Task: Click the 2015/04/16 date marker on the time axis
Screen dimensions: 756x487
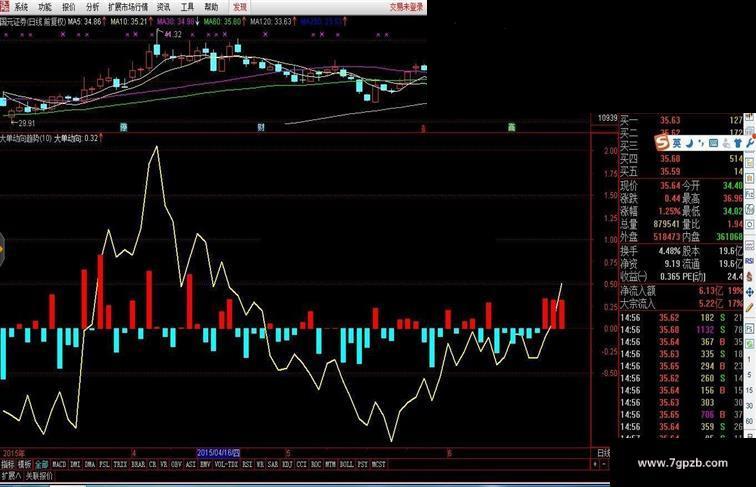Action: pyautogui.click(x=218, y=453)
